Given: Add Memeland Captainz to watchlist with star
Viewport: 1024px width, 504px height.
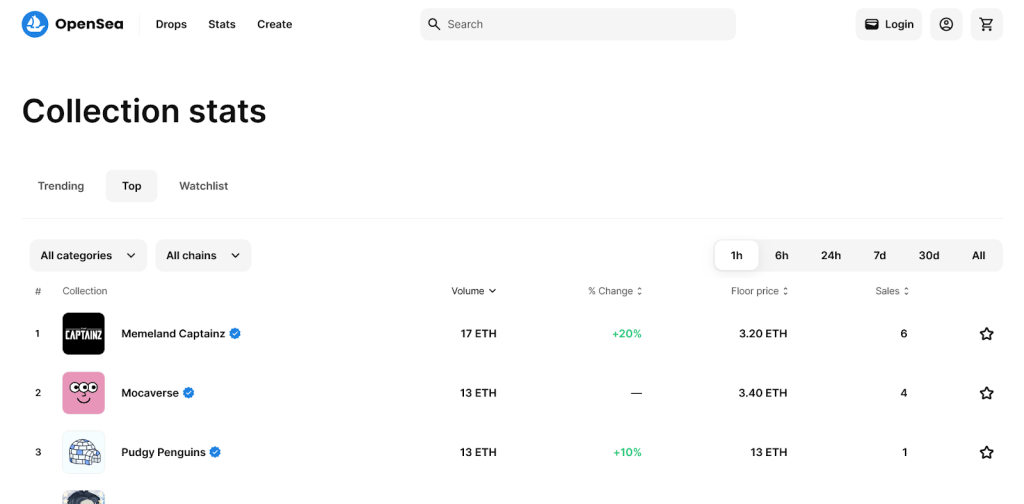Looking at the screenshot, I should tap(986, 334).
